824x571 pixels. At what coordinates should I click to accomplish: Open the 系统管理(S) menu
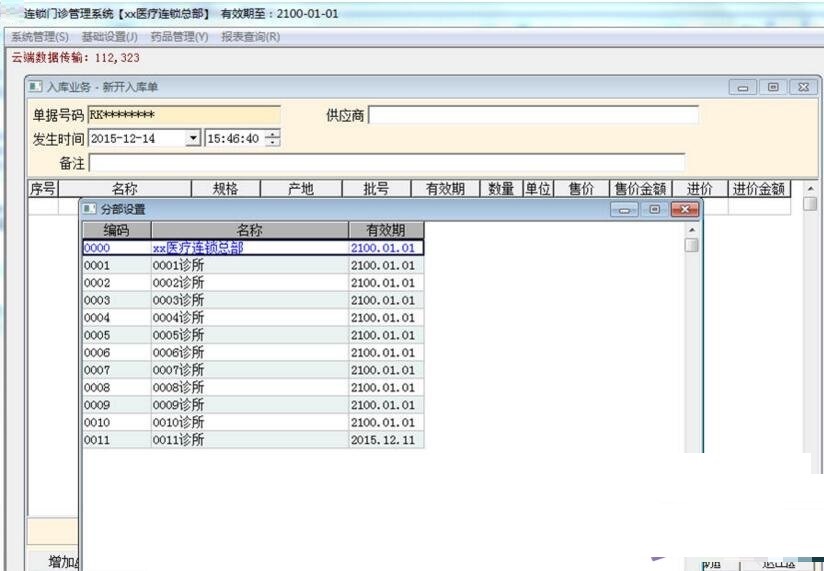click(40, 37)
